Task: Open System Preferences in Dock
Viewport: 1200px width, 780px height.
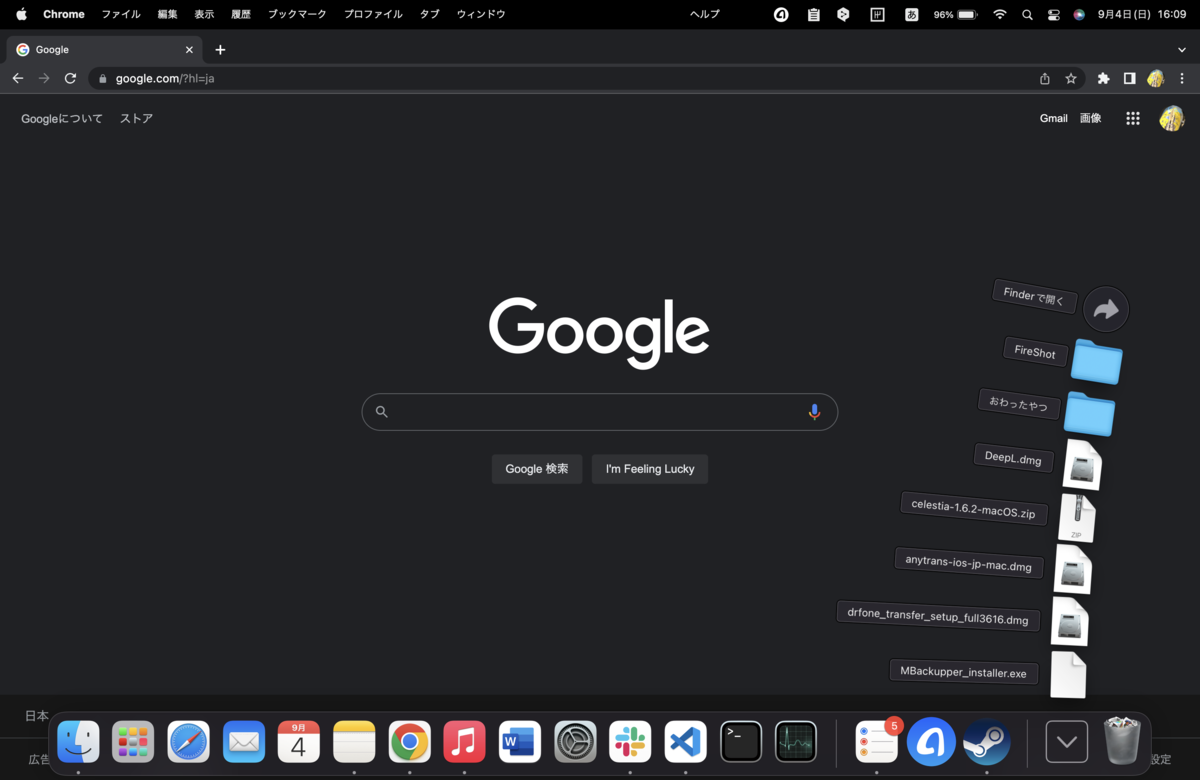Action: (575, 742)
